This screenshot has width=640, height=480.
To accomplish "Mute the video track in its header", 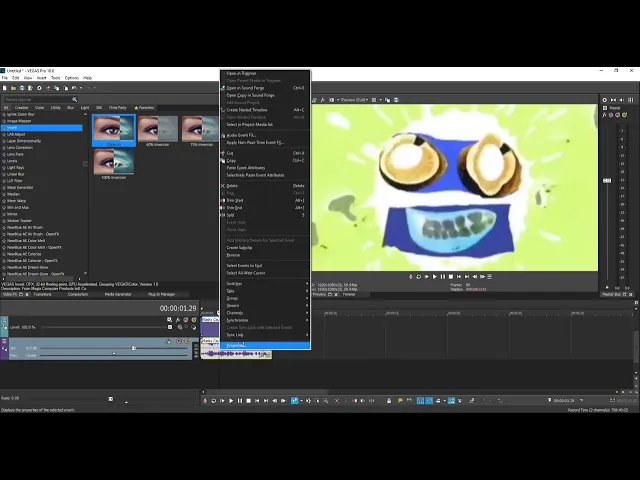I will click(186, 320).
